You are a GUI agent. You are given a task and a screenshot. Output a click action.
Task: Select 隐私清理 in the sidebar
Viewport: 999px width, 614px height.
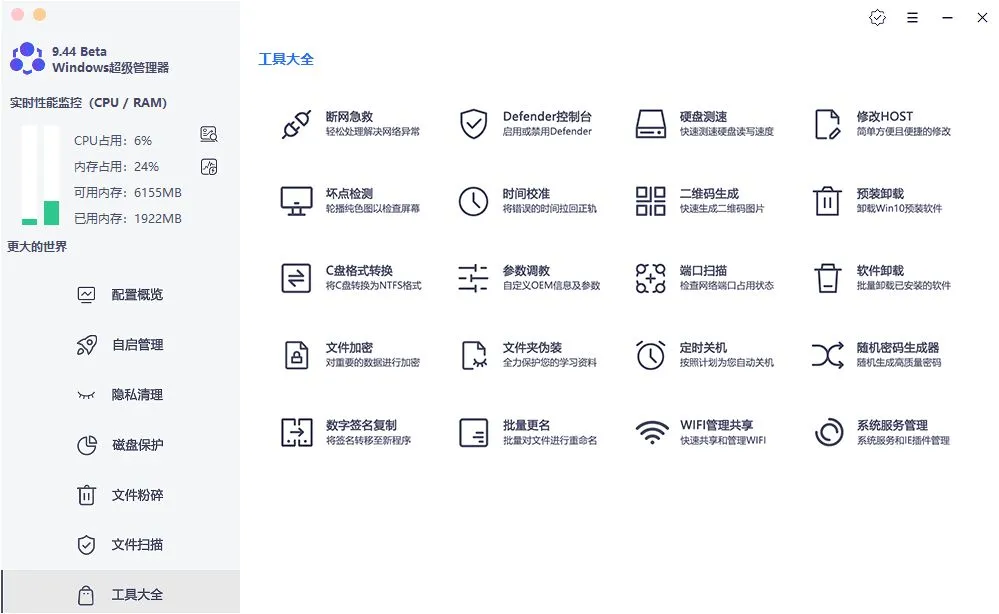[x=137, y=395]
